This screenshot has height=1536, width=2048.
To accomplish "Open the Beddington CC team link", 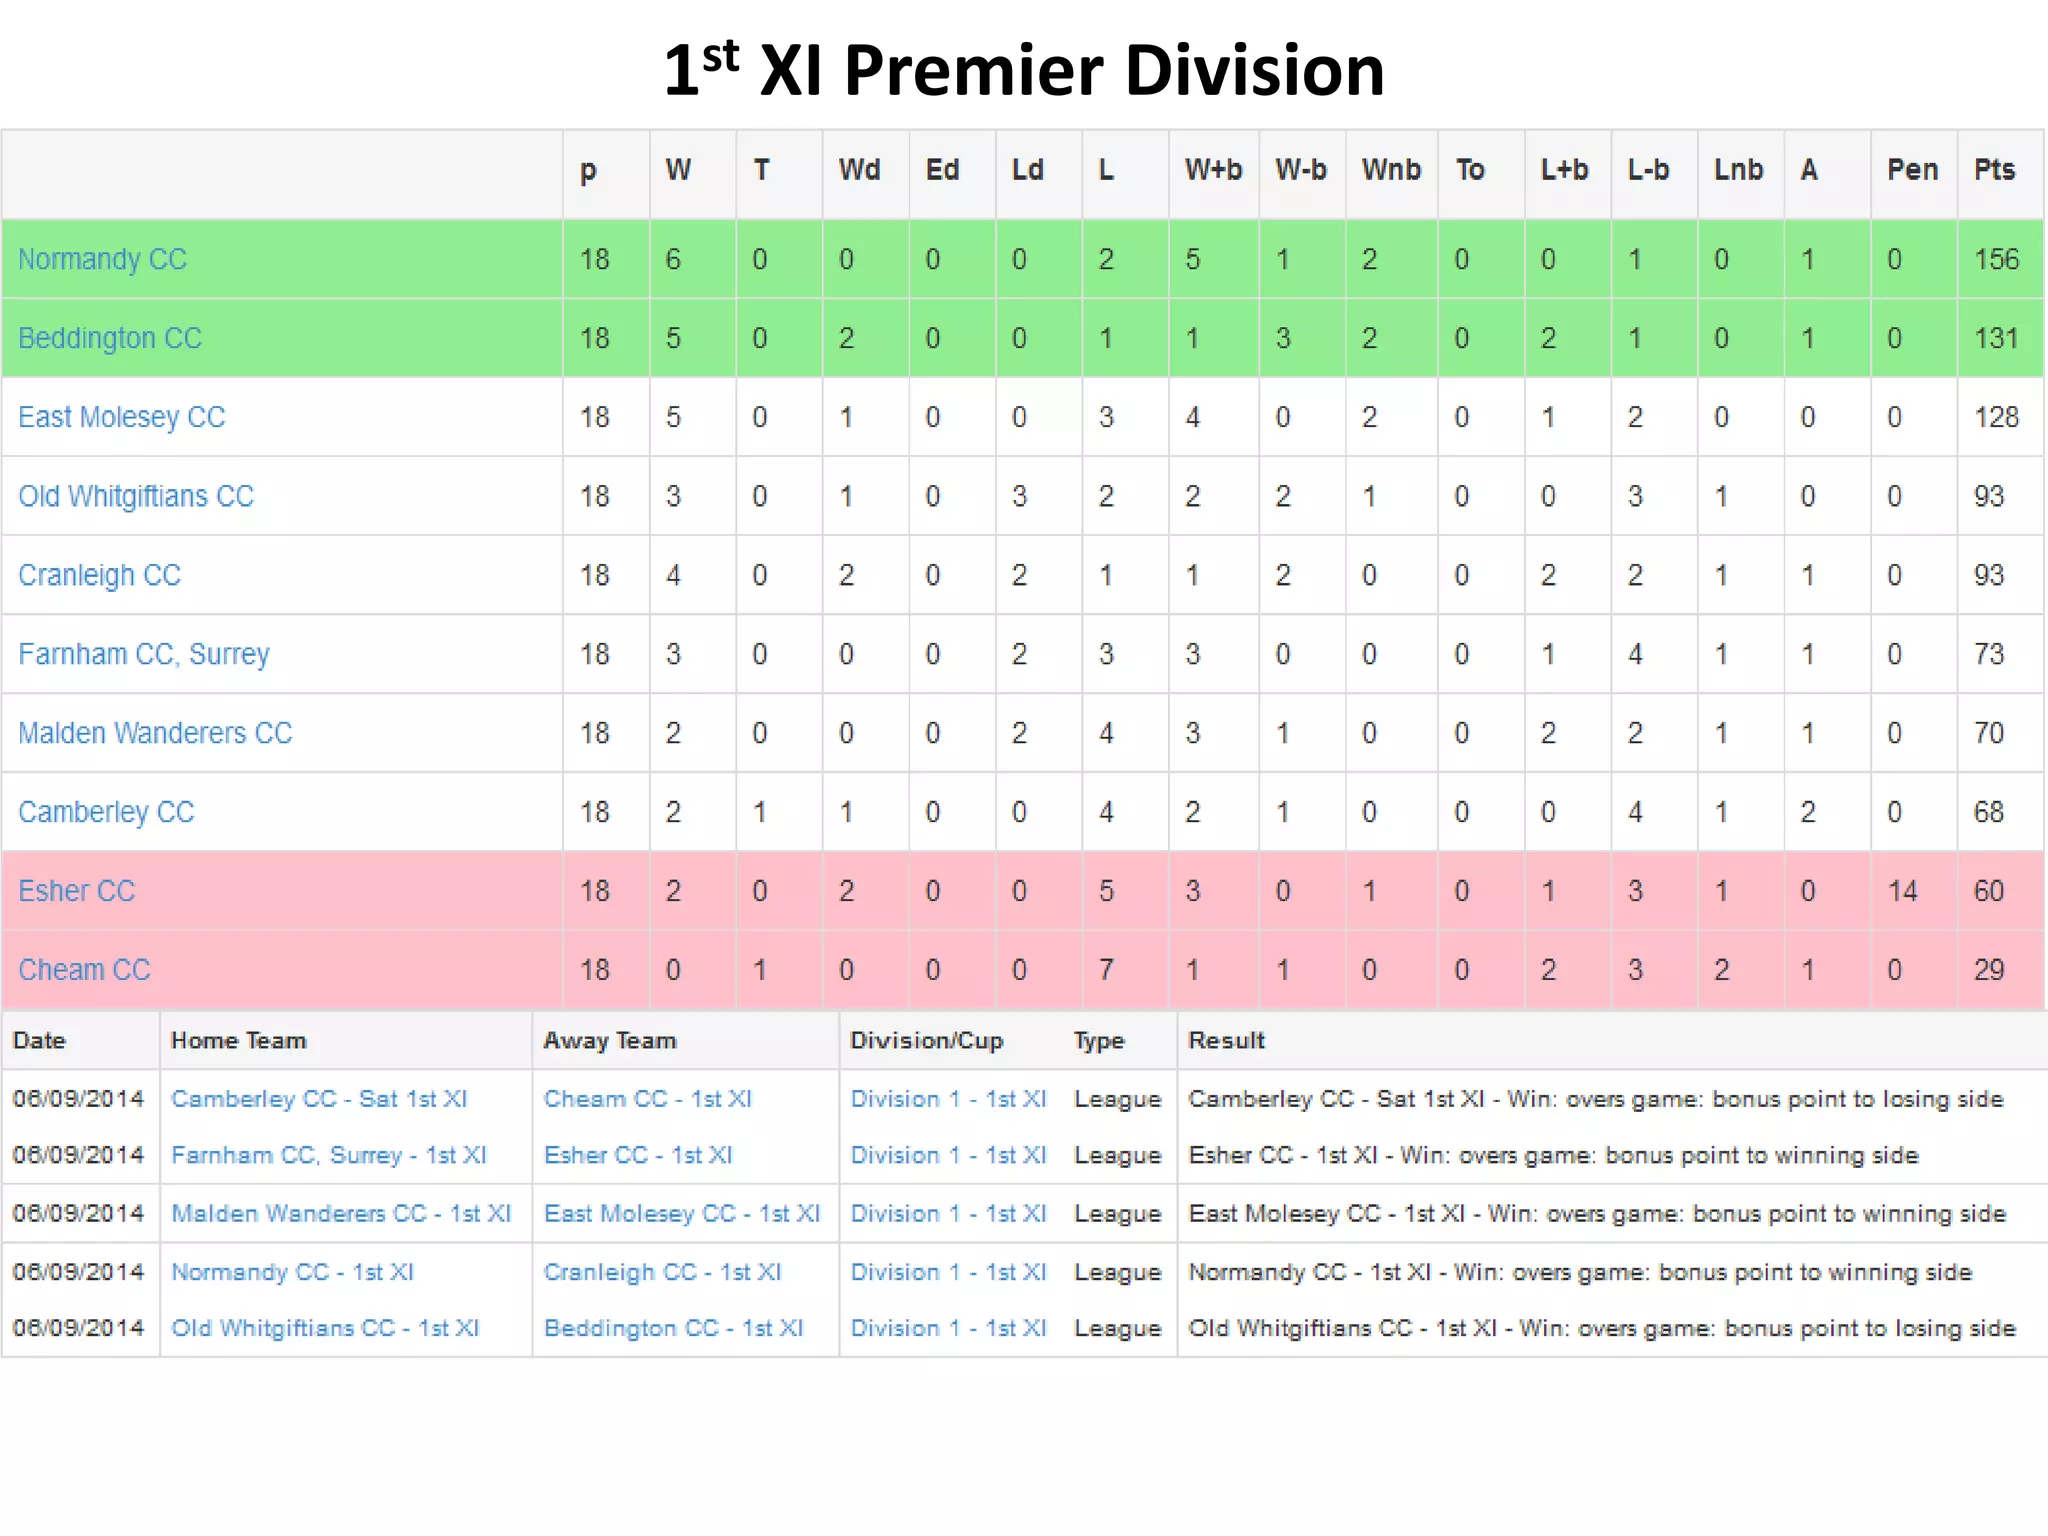I will [x=110, y=338].
